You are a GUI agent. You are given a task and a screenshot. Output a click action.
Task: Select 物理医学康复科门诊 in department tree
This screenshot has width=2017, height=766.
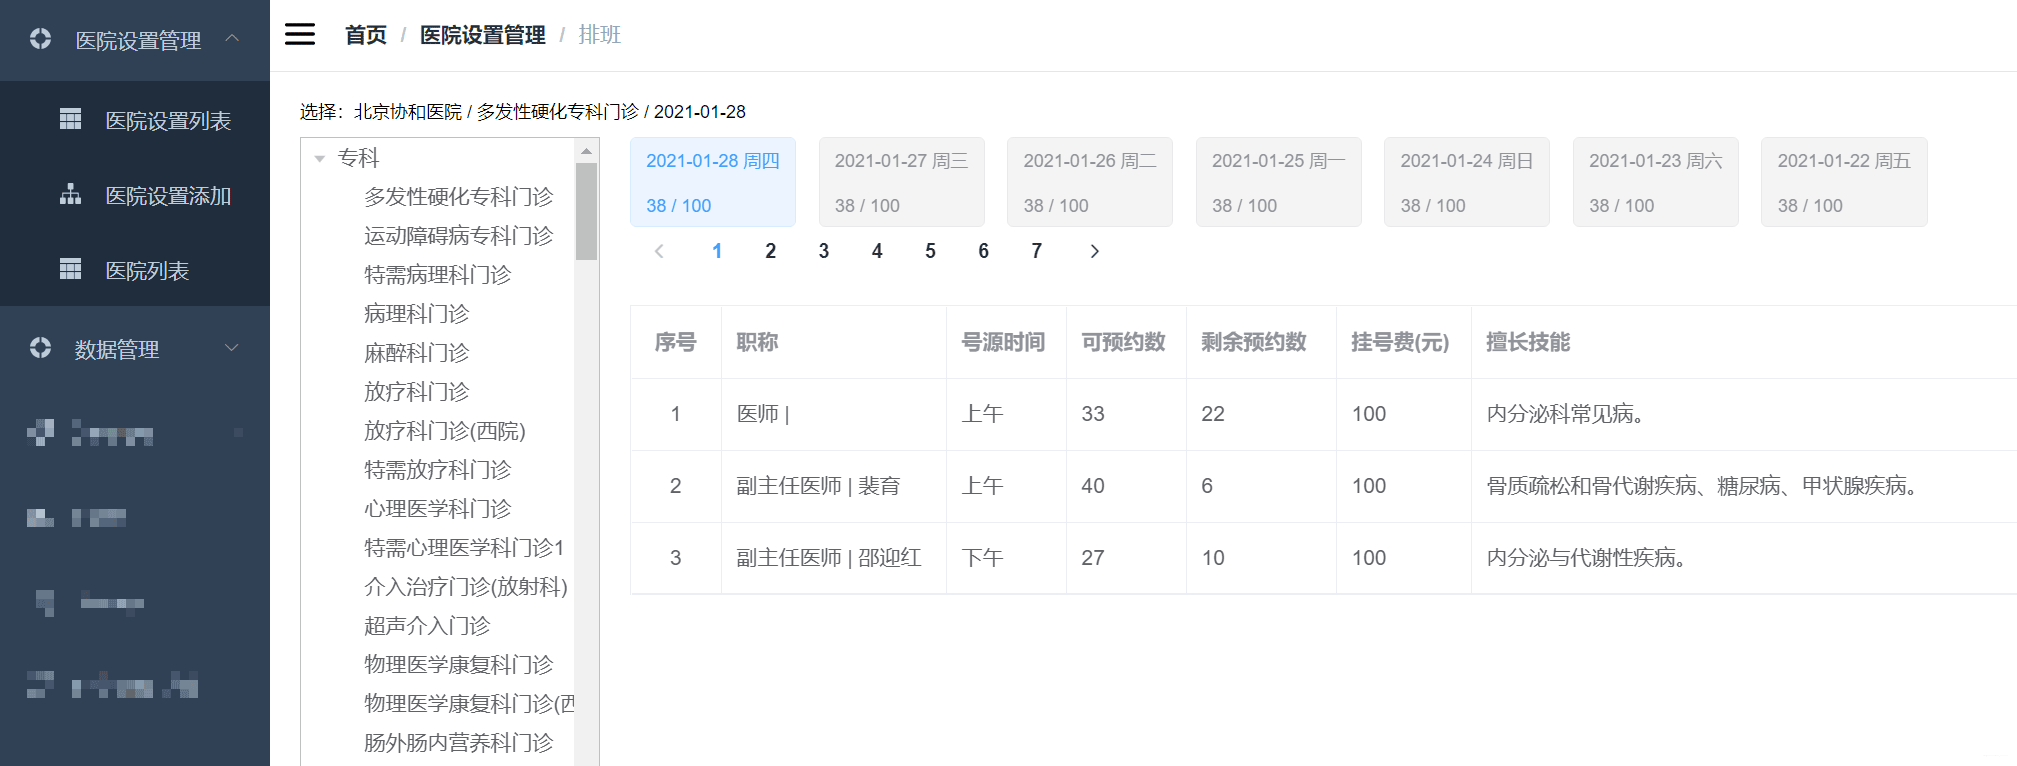(x=458, y=665)
